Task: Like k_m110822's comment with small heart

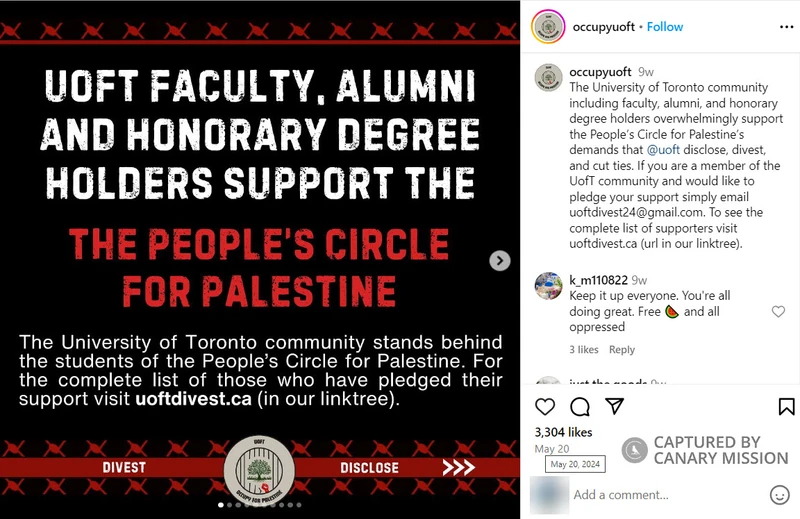Action: click(779, 312)
